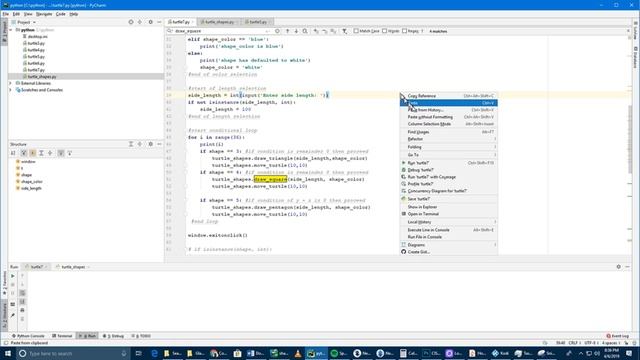Toggle Autoscroll to Source in Structure toolbar

point(61,153)
